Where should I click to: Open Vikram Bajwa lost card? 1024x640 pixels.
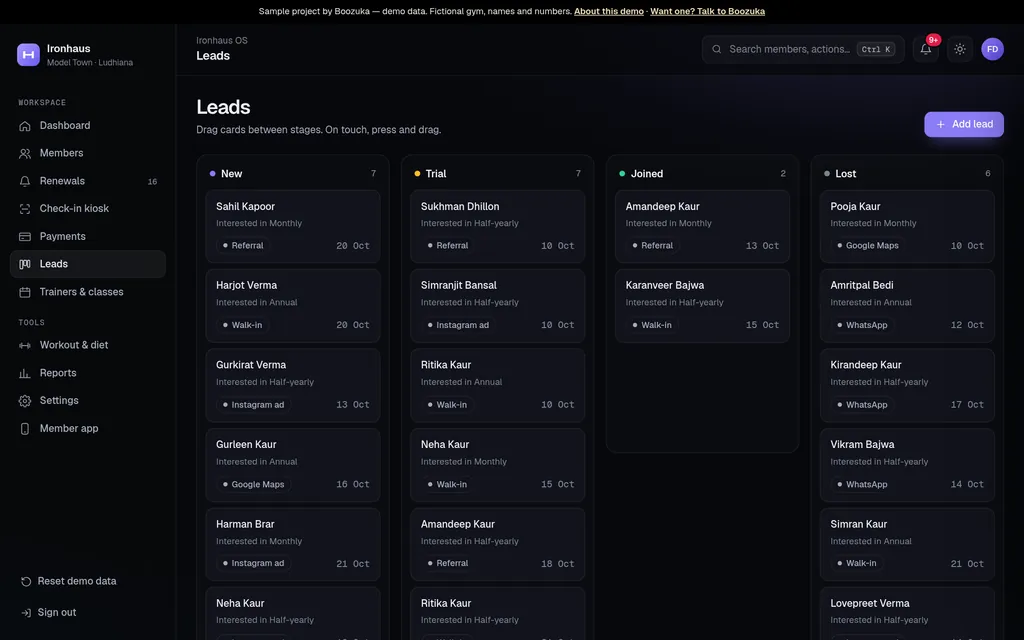[x=907, y=465]
